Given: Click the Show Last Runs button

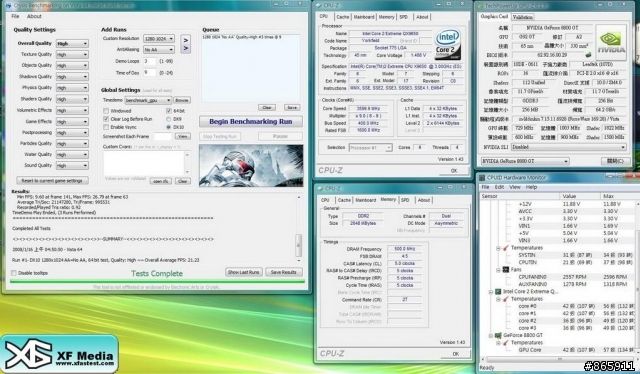Looking at the screenshot, I should [243, 272].
